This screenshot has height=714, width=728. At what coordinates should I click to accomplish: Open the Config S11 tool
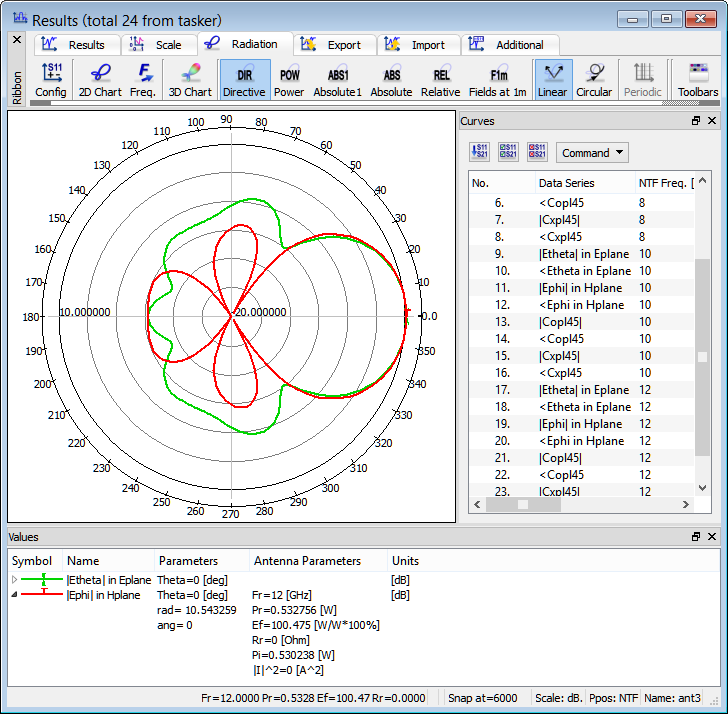(51, 80)
